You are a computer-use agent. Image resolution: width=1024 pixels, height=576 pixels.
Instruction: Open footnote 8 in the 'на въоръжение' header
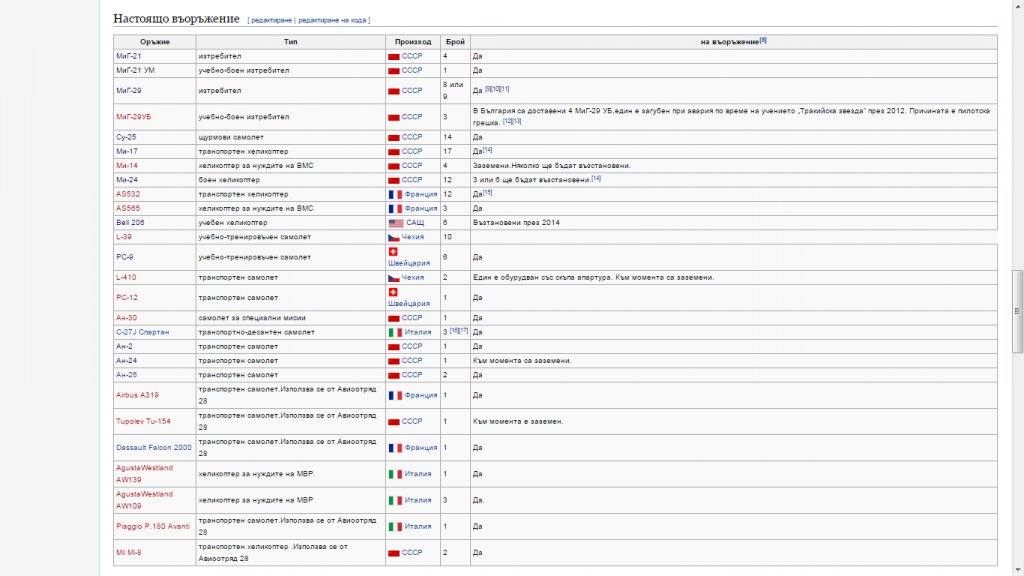[x=763, y=40]
